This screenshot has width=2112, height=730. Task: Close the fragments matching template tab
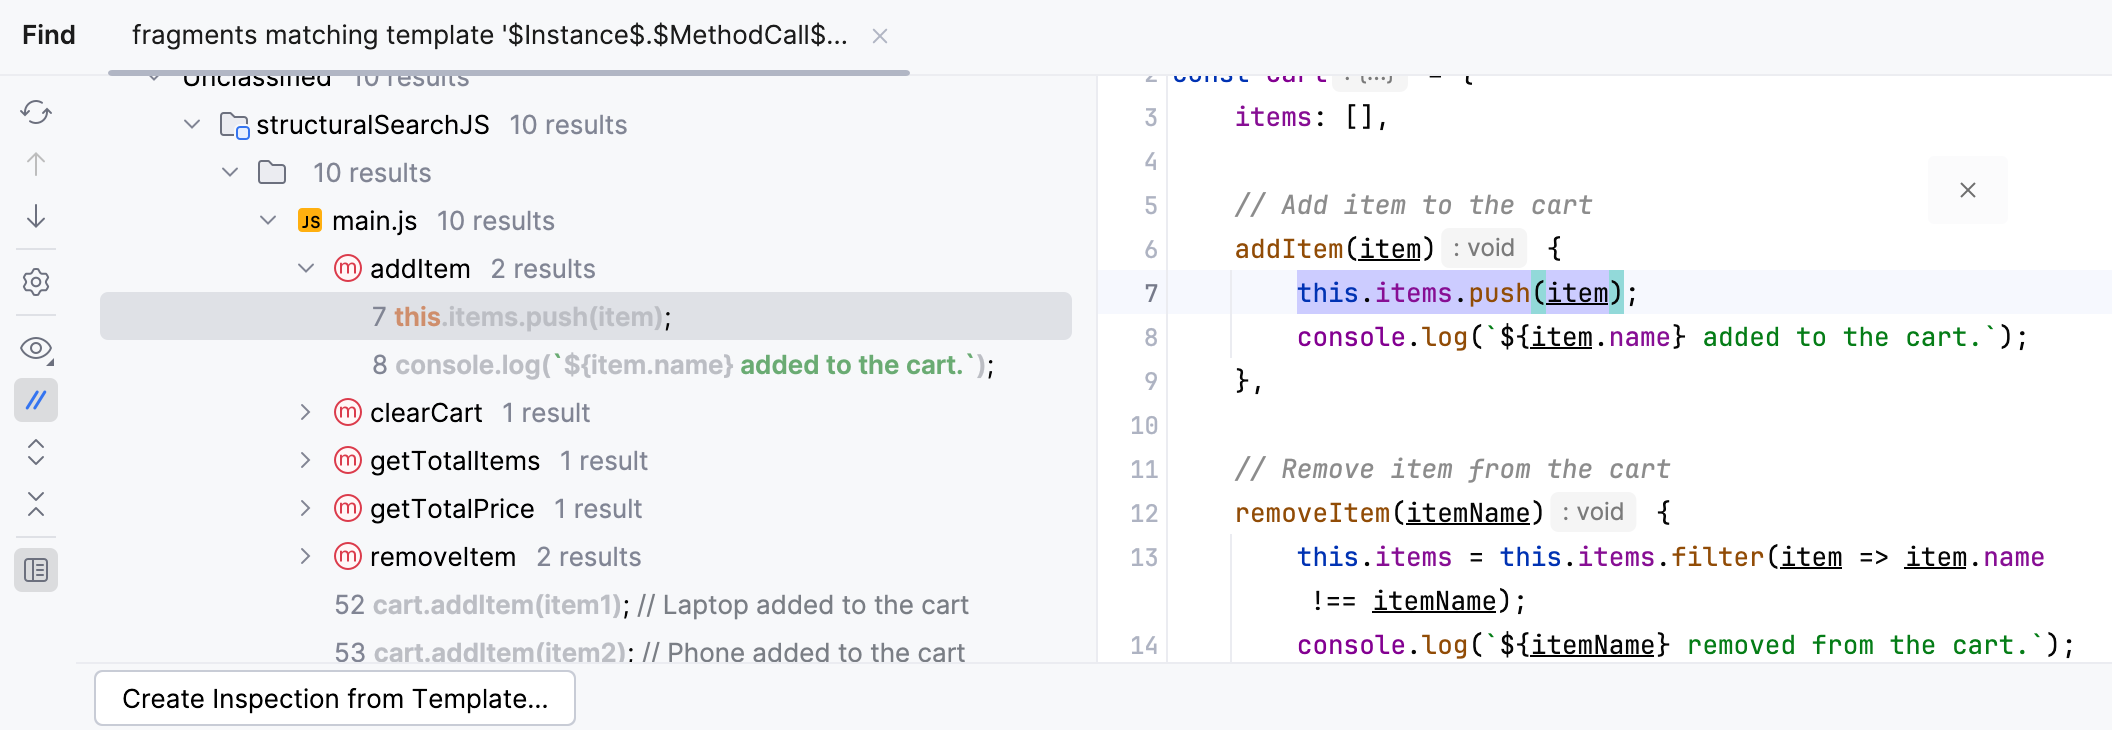click(880, 37)
